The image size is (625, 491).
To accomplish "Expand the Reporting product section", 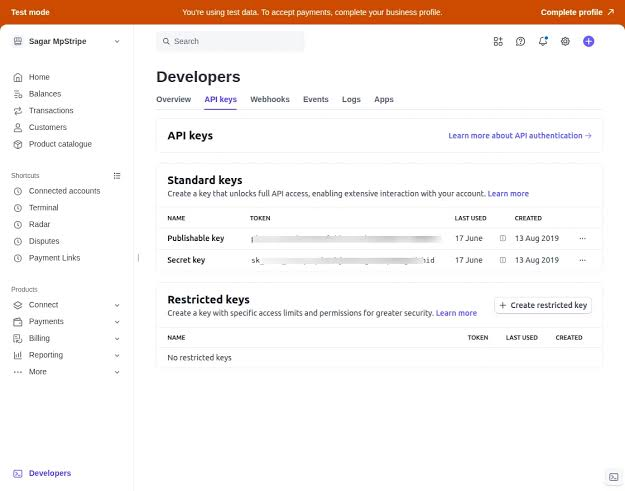I will (117, 355).
